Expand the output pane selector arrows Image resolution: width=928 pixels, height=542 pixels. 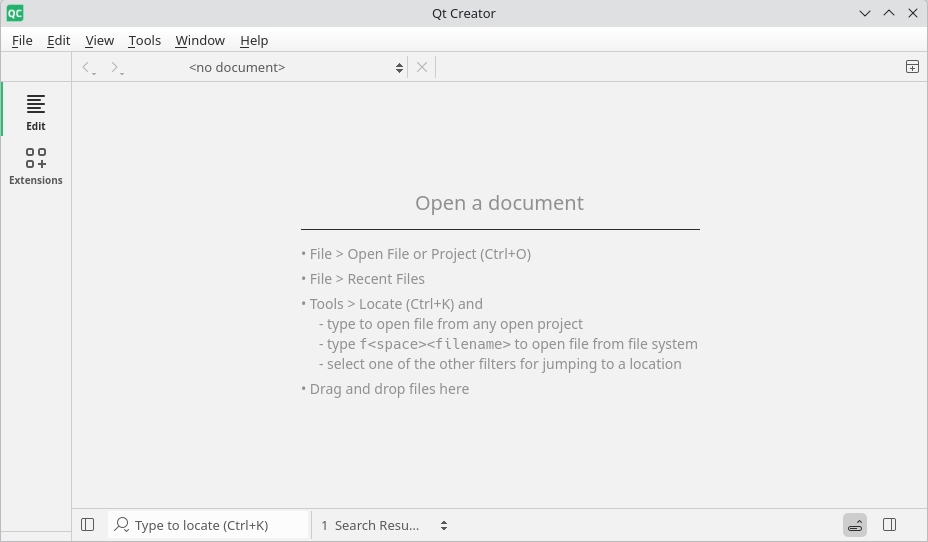click(x=444, y=525)
